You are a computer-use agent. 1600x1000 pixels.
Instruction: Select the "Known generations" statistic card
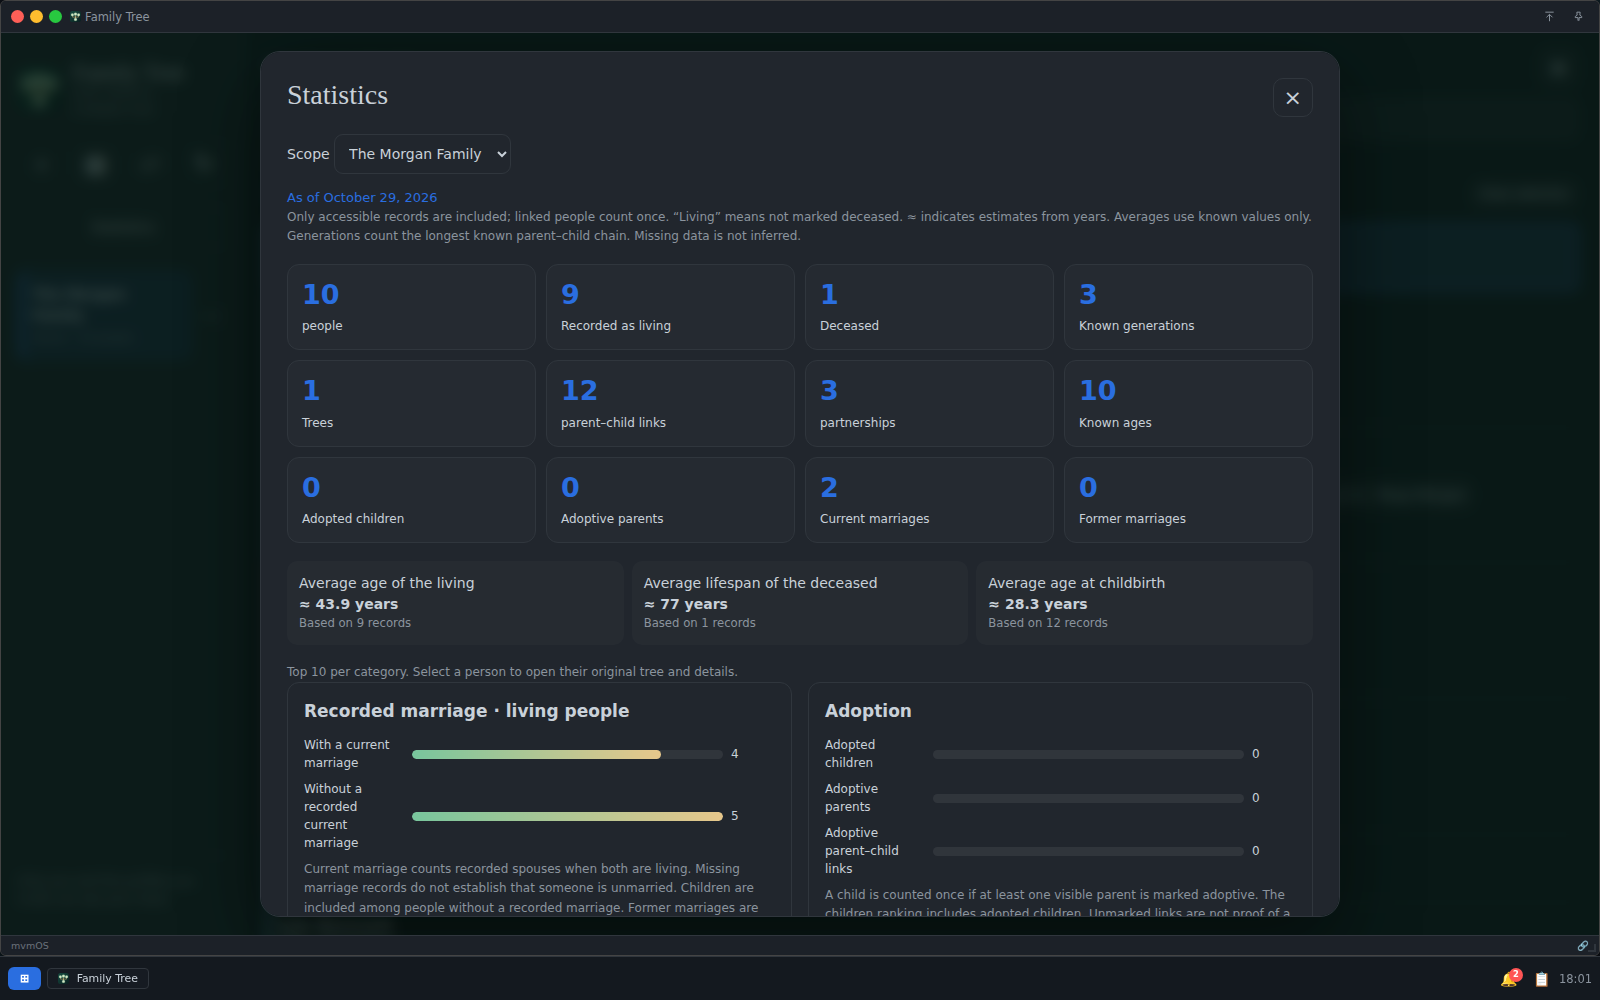tap(1188, 307)
